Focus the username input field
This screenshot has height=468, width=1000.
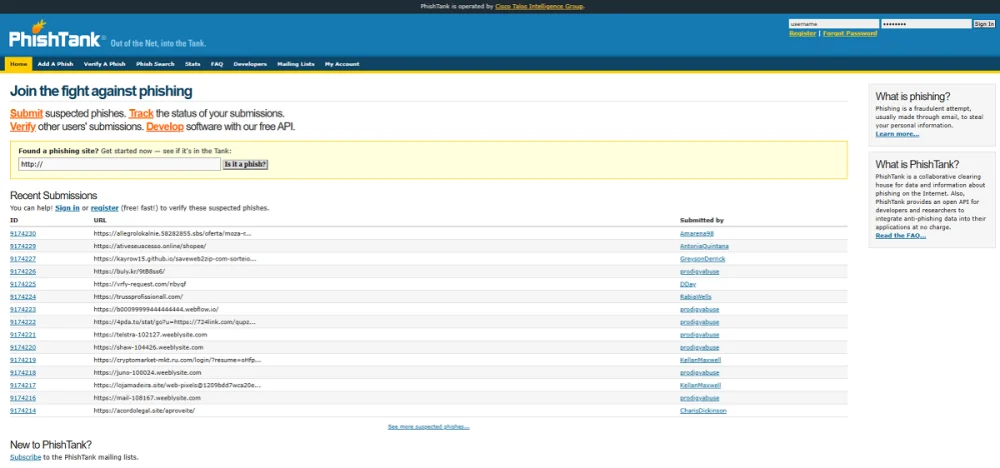832,24
